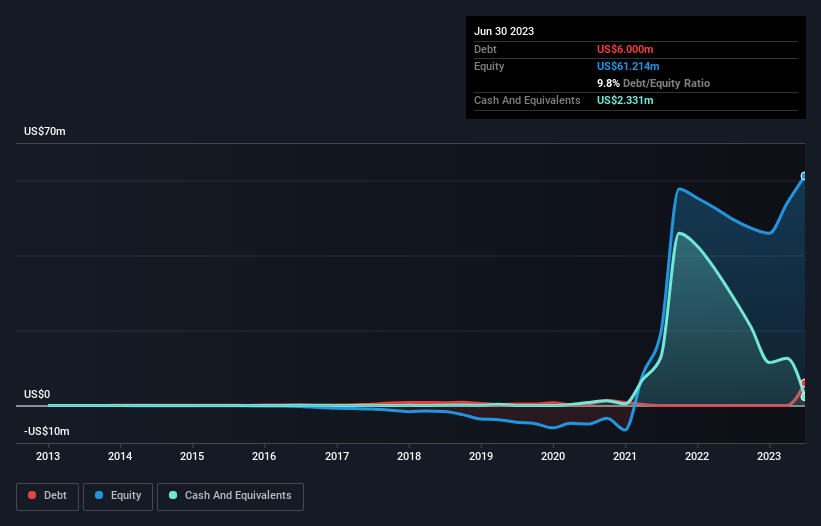Click the Debt label in tooltip

click(485, 49)
